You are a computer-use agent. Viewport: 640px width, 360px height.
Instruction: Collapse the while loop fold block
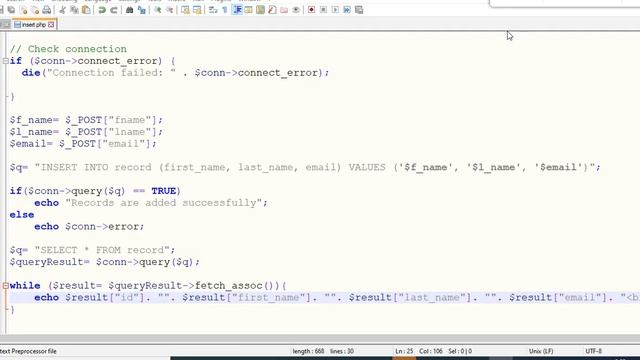point(5,286)
